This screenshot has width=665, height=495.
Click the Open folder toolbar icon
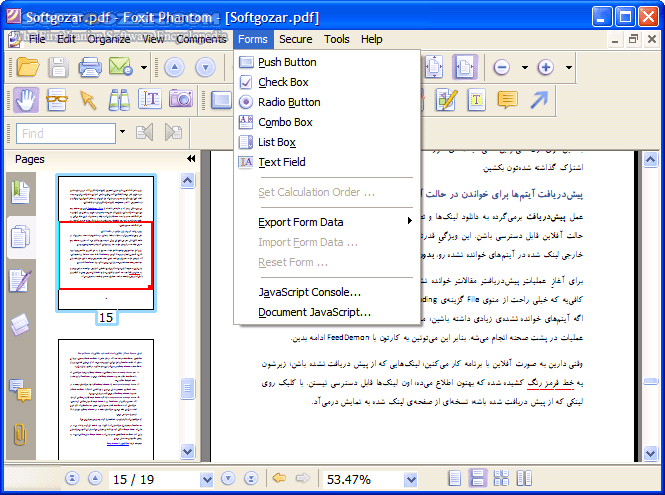point(28,67)
